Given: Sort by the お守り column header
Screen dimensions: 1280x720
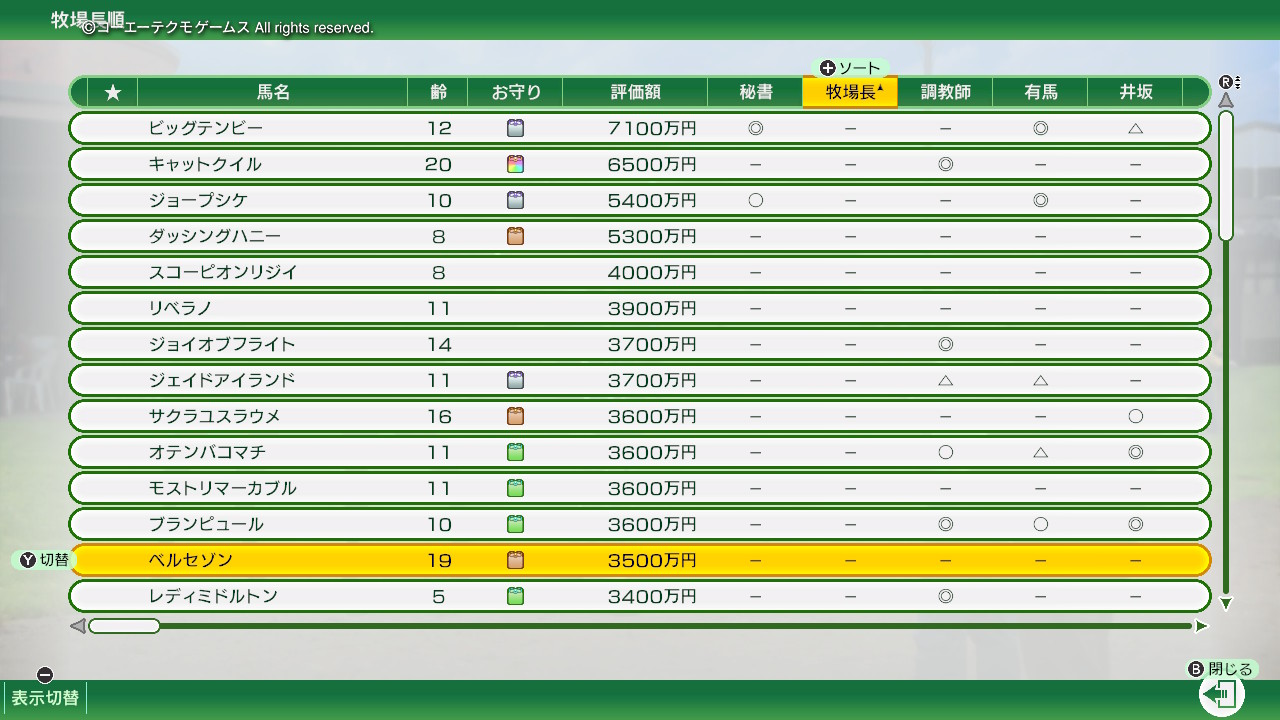Looking at the screenshot, I should (x=516, y=92).
